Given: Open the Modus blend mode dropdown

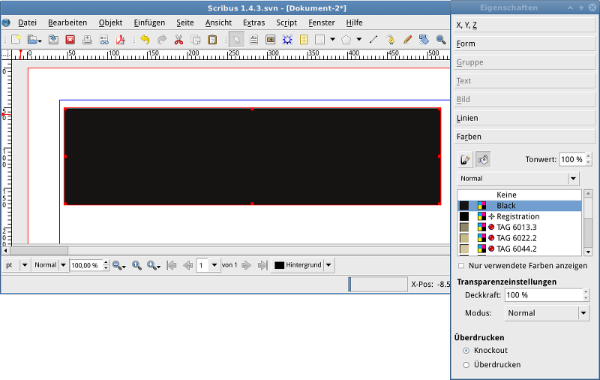Looking at the screenshot, I should coord(547,313).
